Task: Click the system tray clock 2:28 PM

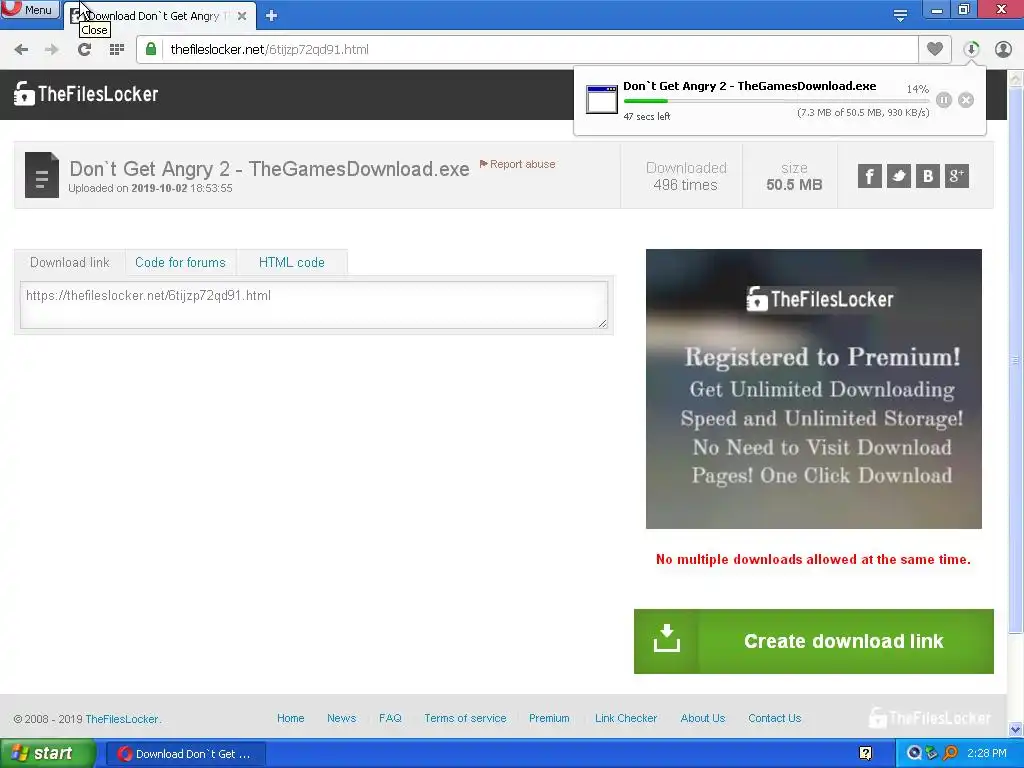Action: 987,754
